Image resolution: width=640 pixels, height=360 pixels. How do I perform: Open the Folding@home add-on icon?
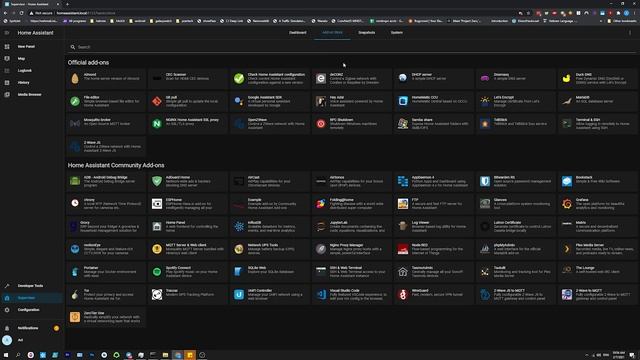321,204
